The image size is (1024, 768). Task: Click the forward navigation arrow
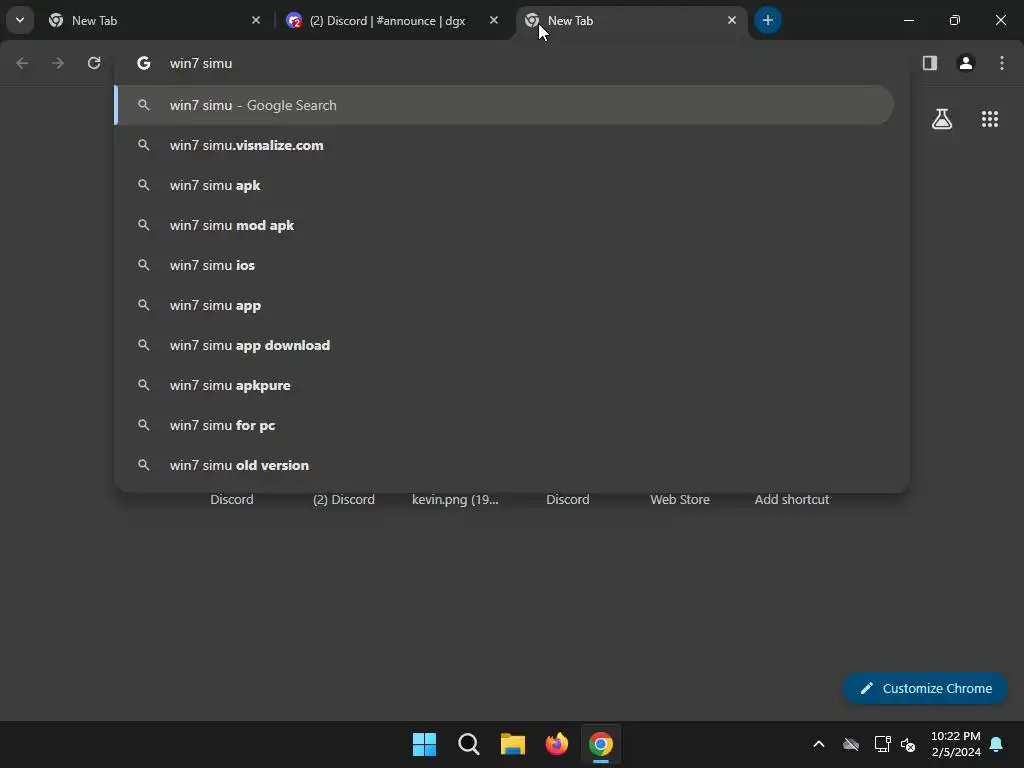(x=57, y=63)
